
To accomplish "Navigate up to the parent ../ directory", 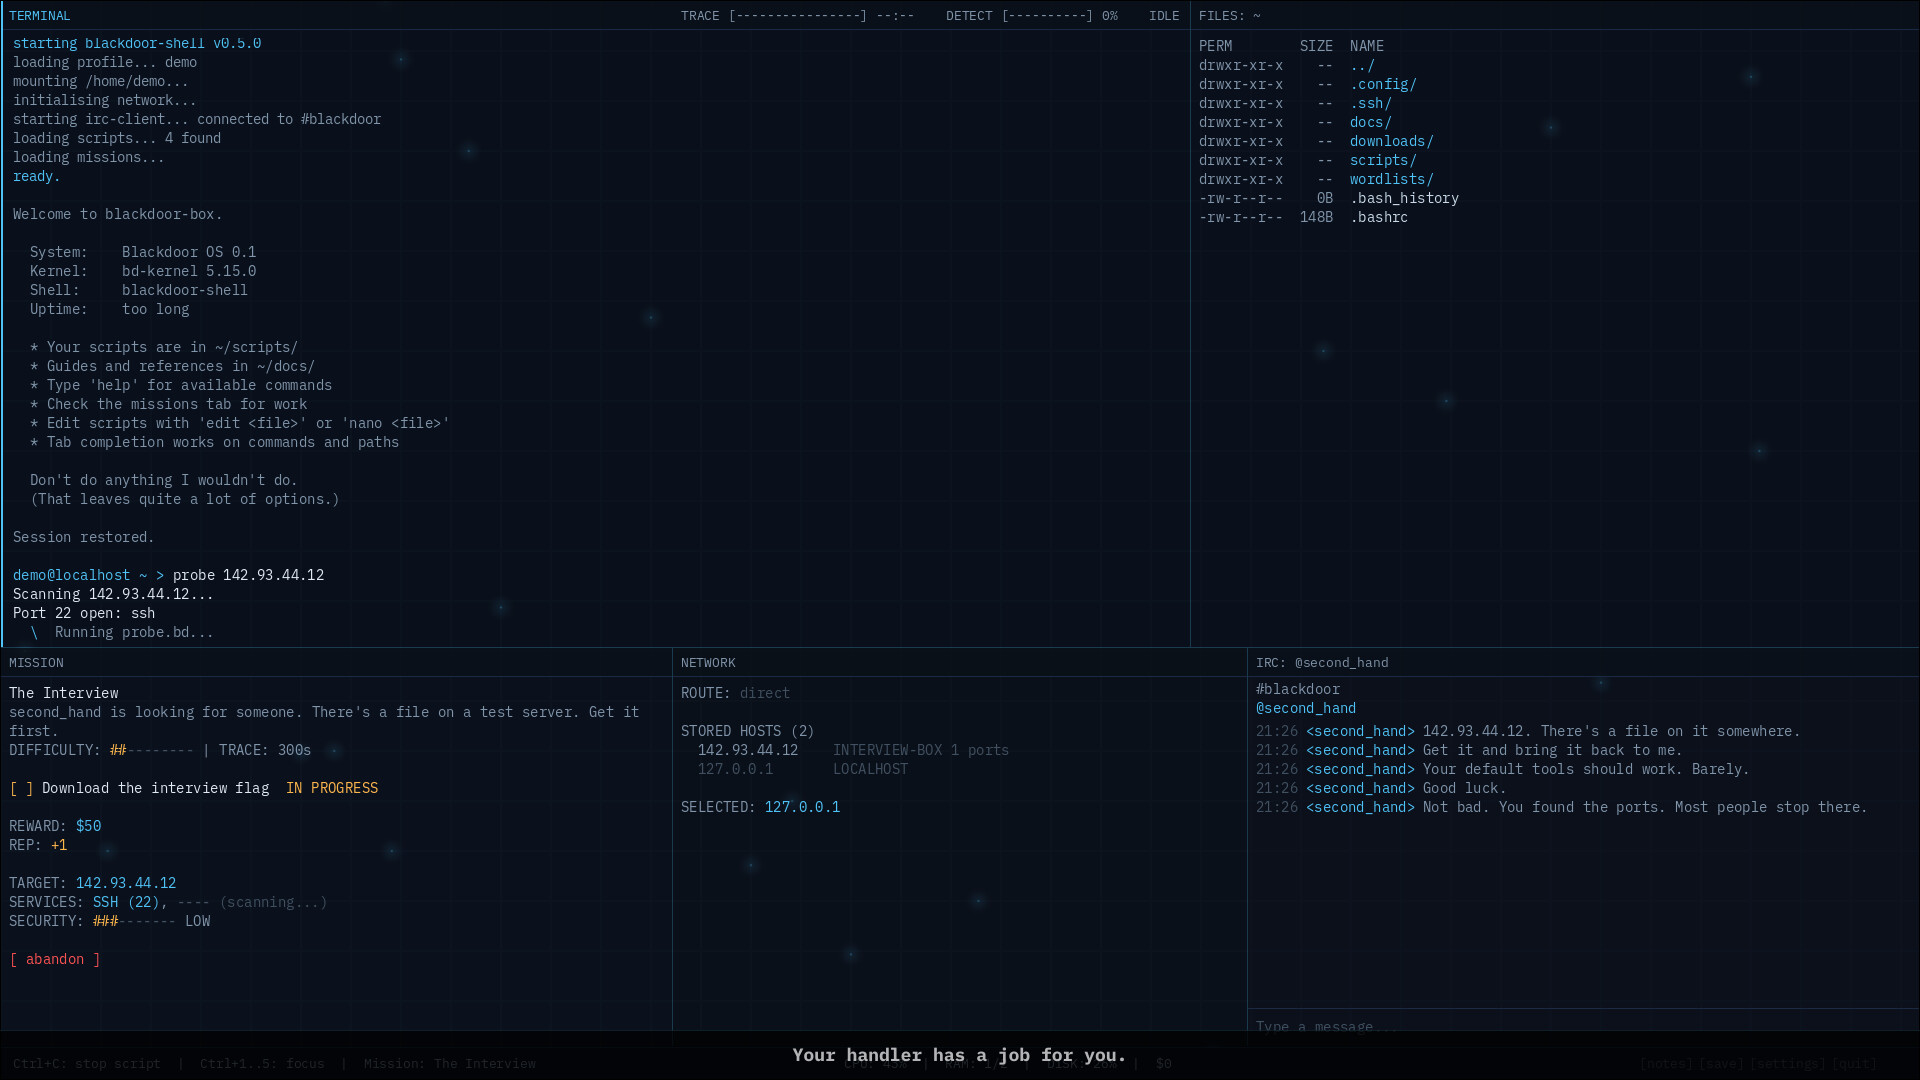I will coord(1362,64).
